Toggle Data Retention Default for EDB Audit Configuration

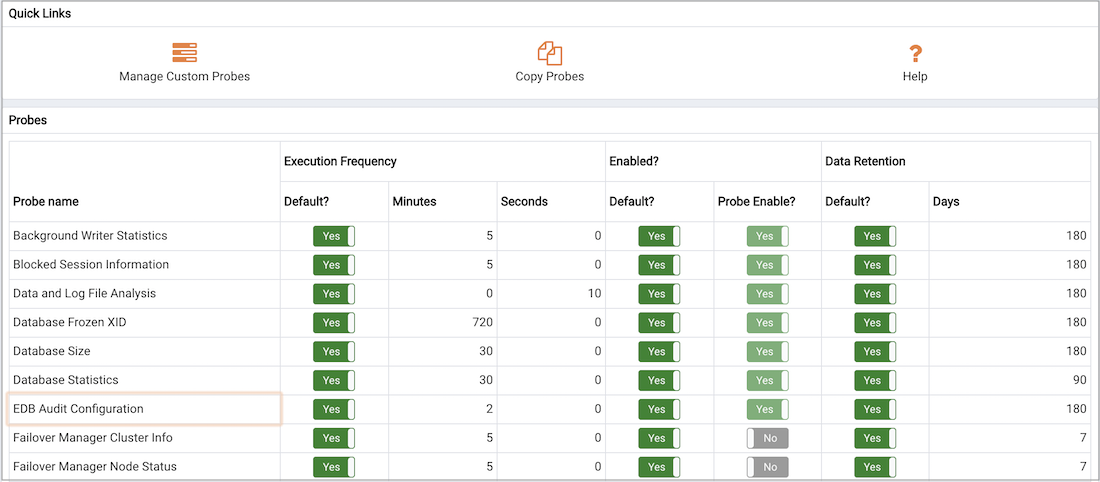(x=876, y=409)
